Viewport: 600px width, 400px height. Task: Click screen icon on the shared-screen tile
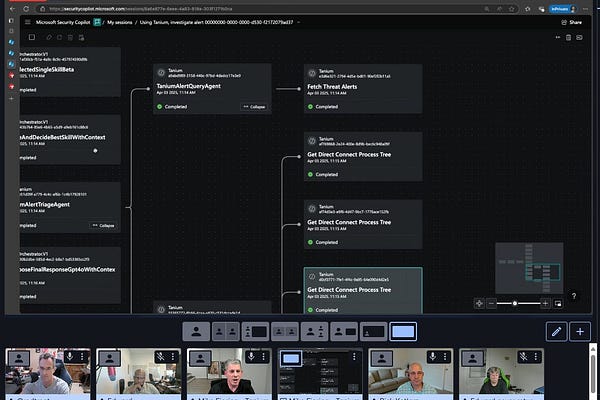click(x=291, y=359)
